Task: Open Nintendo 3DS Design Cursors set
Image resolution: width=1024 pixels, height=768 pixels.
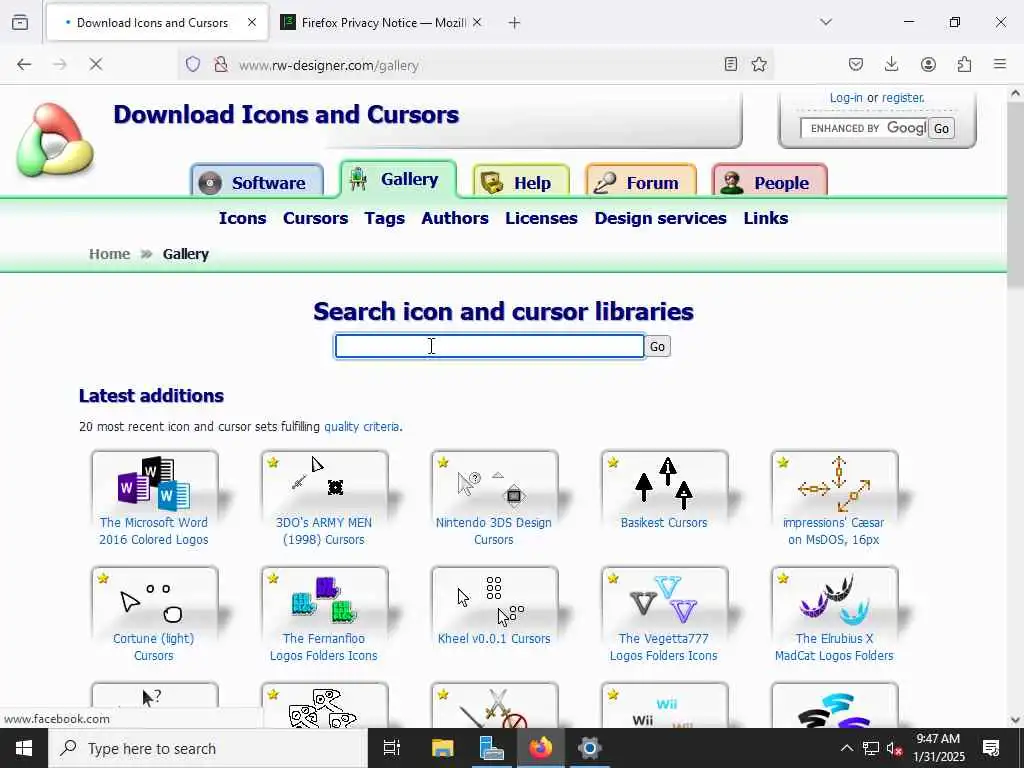Action: (x=494, y=499)
